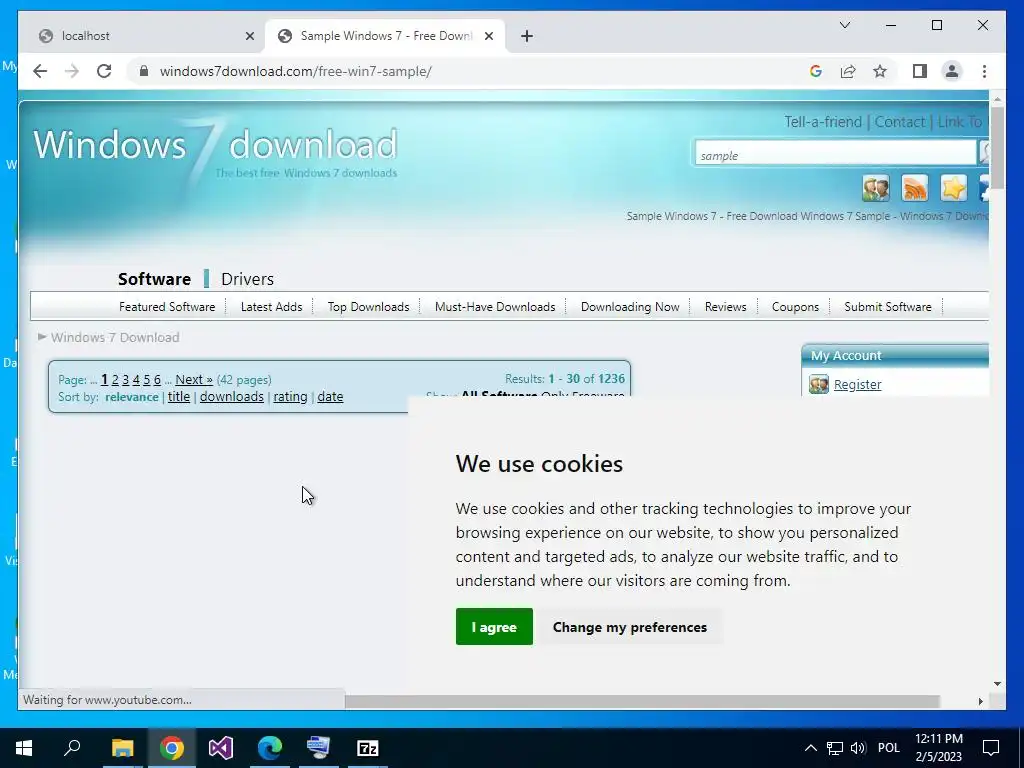Click the Register icon in My Account
The height and width of the screenshot is (768, 1024).
[818, 384]
